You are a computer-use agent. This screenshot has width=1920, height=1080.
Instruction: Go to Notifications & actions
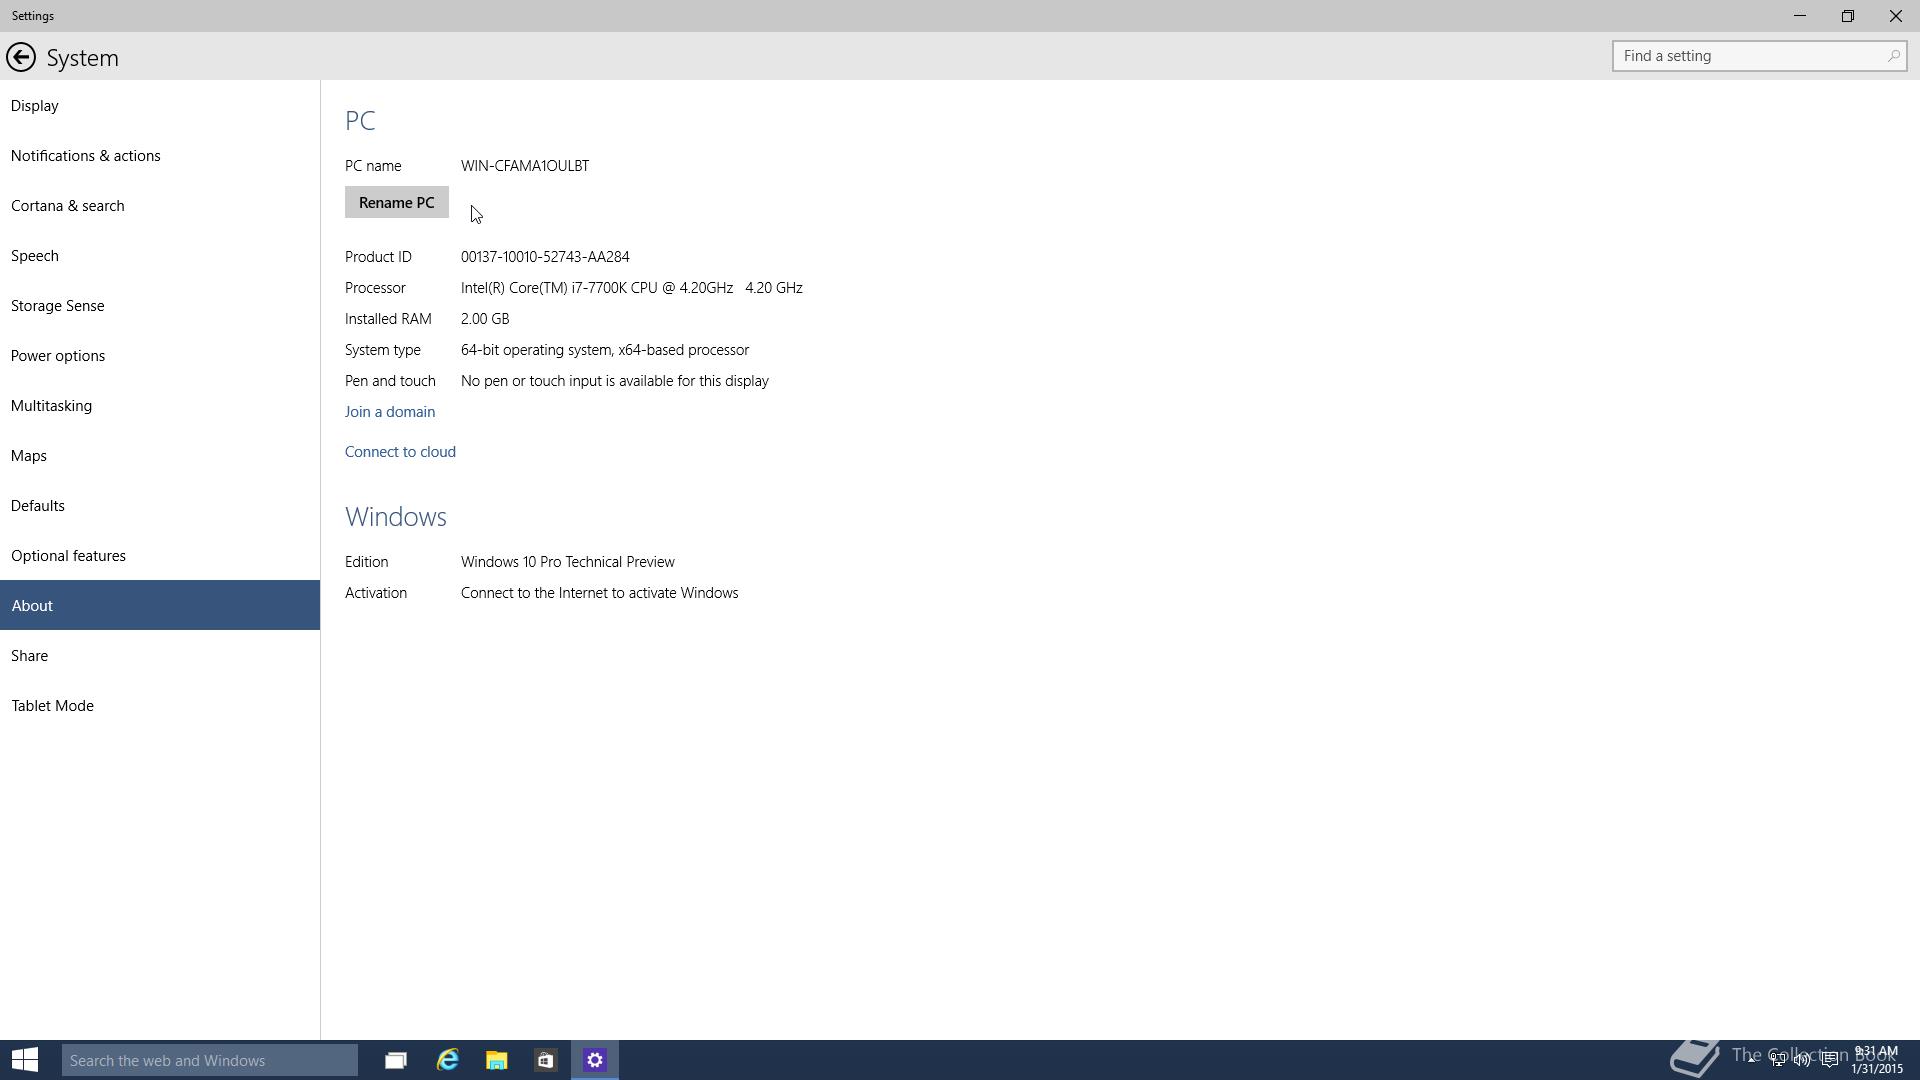[x=160, y=156]
